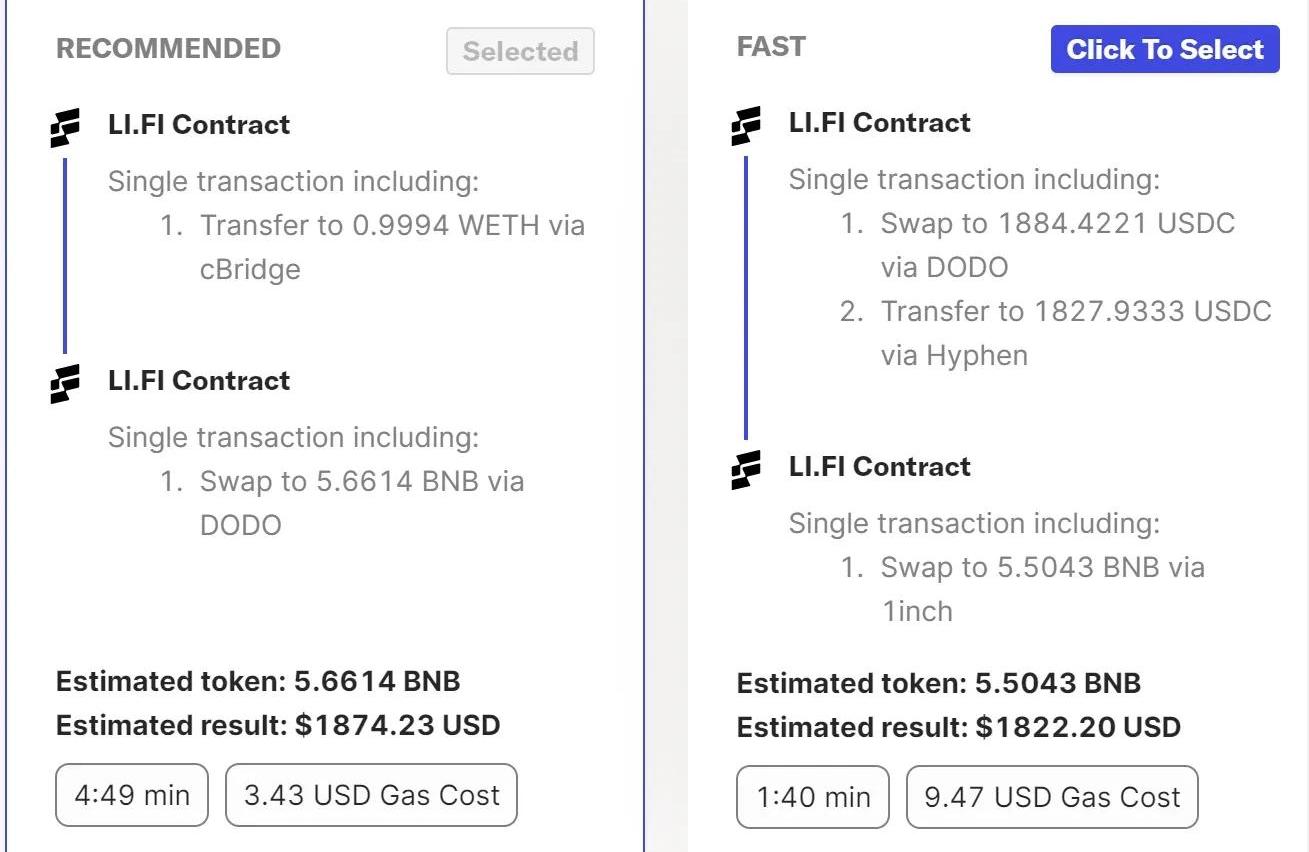Viewport: 1309px width, 852px height.
Task: Click Estimated result $1874.23 USD text
Action: coord(278,725)
